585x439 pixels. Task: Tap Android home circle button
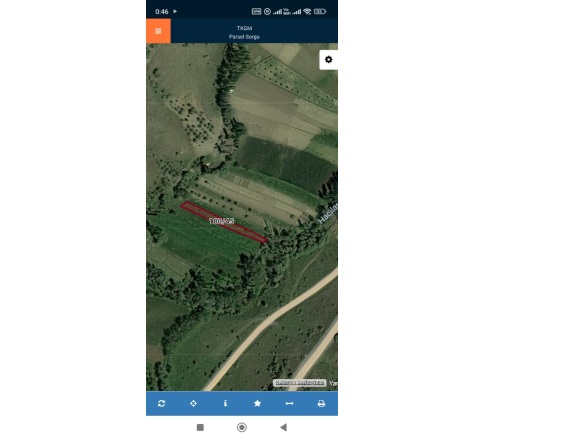[x=242, y=427]
